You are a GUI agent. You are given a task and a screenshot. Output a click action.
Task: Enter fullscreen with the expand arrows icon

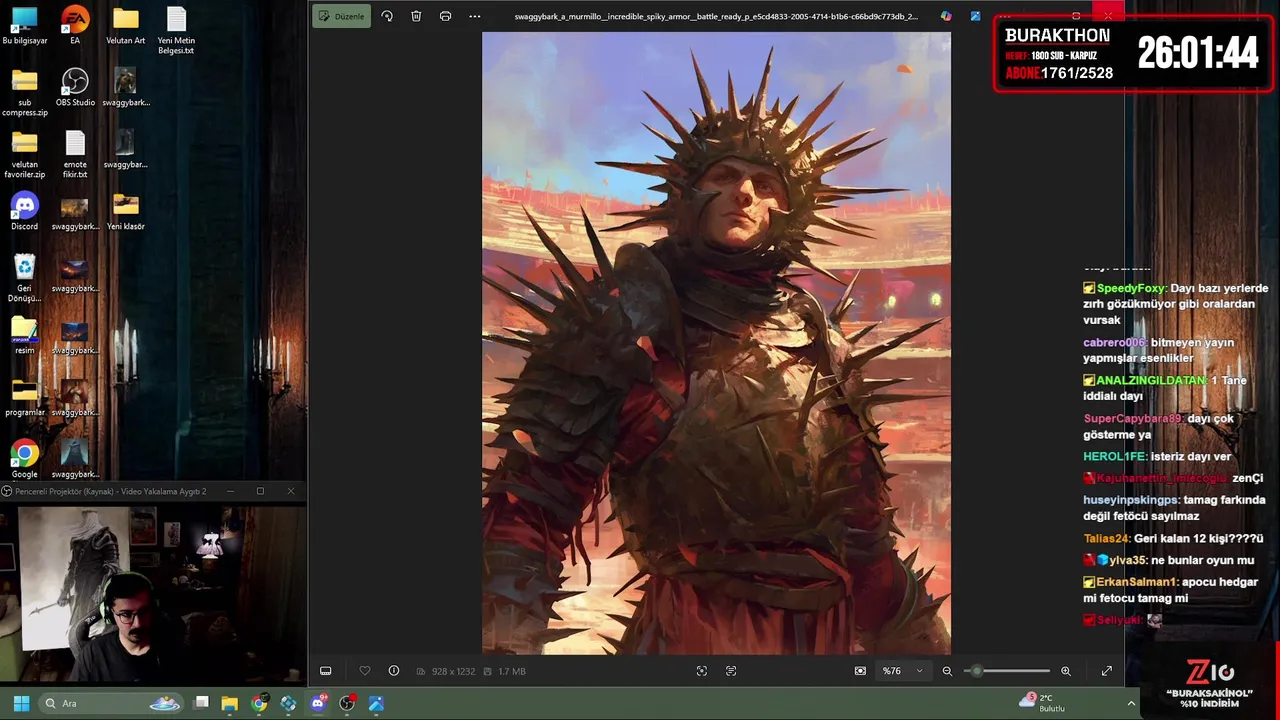pos(1106,671)
